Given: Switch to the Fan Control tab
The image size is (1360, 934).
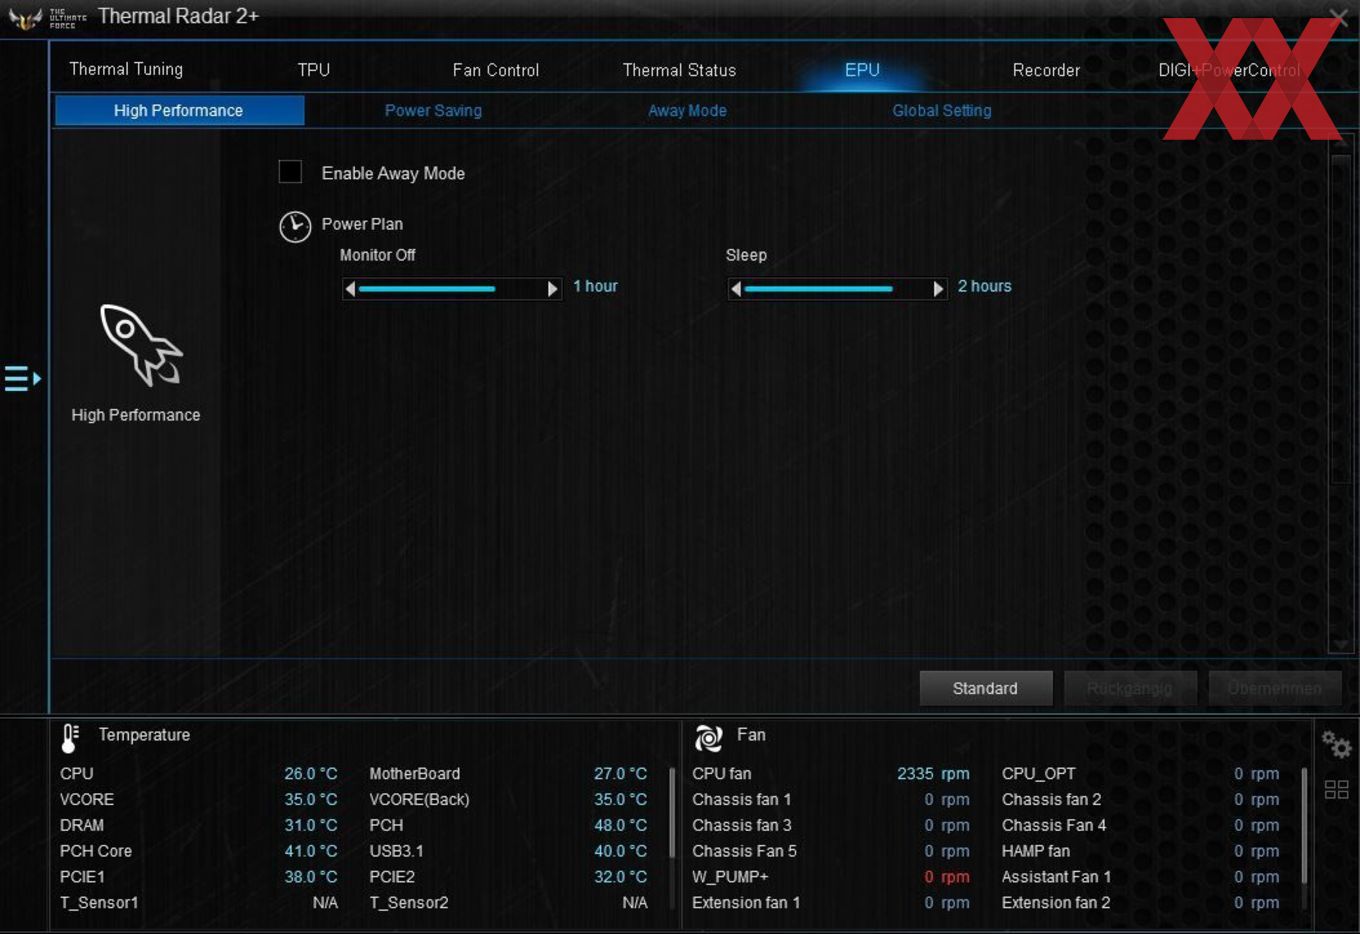Looking at the screenshot, I should coord(496,70).
